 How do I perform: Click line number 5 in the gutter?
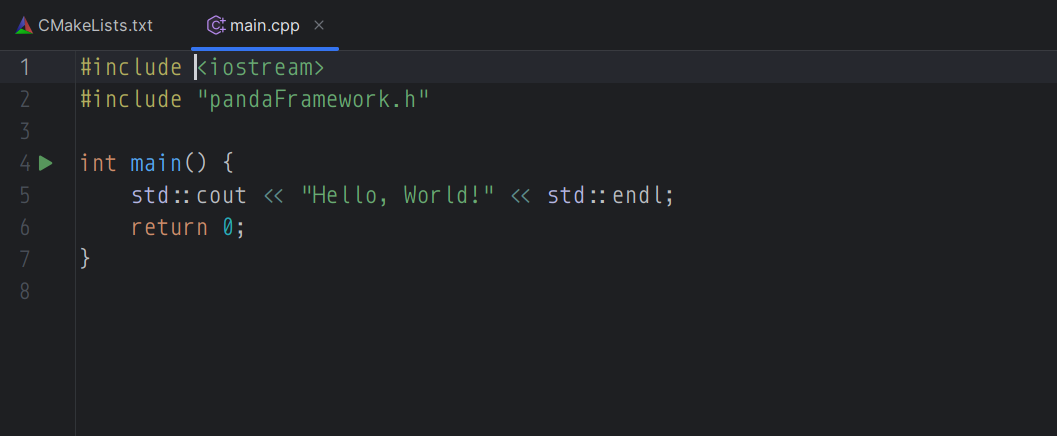24,195
